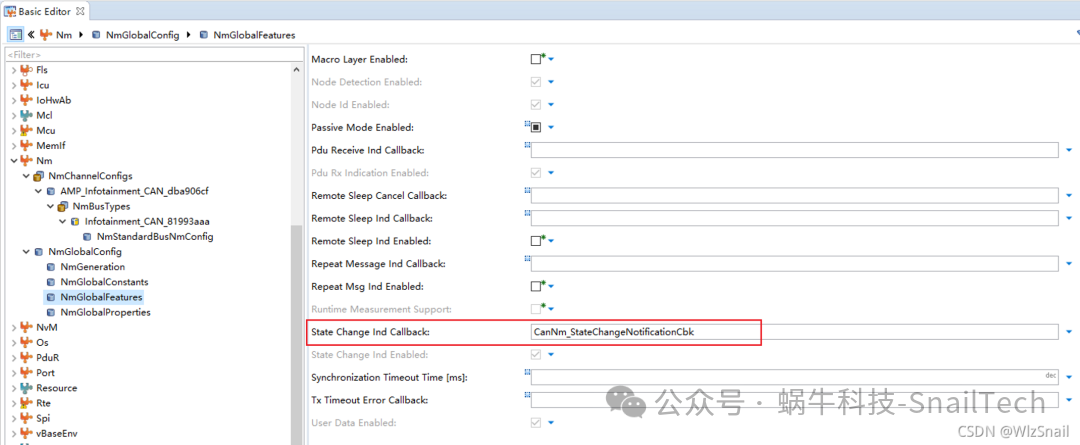Image resolution: width=1080 pixels, height=445 pixels.
Task: Click the Pdu Receive Ind Callback field
Action: click(x=794, y=150)
